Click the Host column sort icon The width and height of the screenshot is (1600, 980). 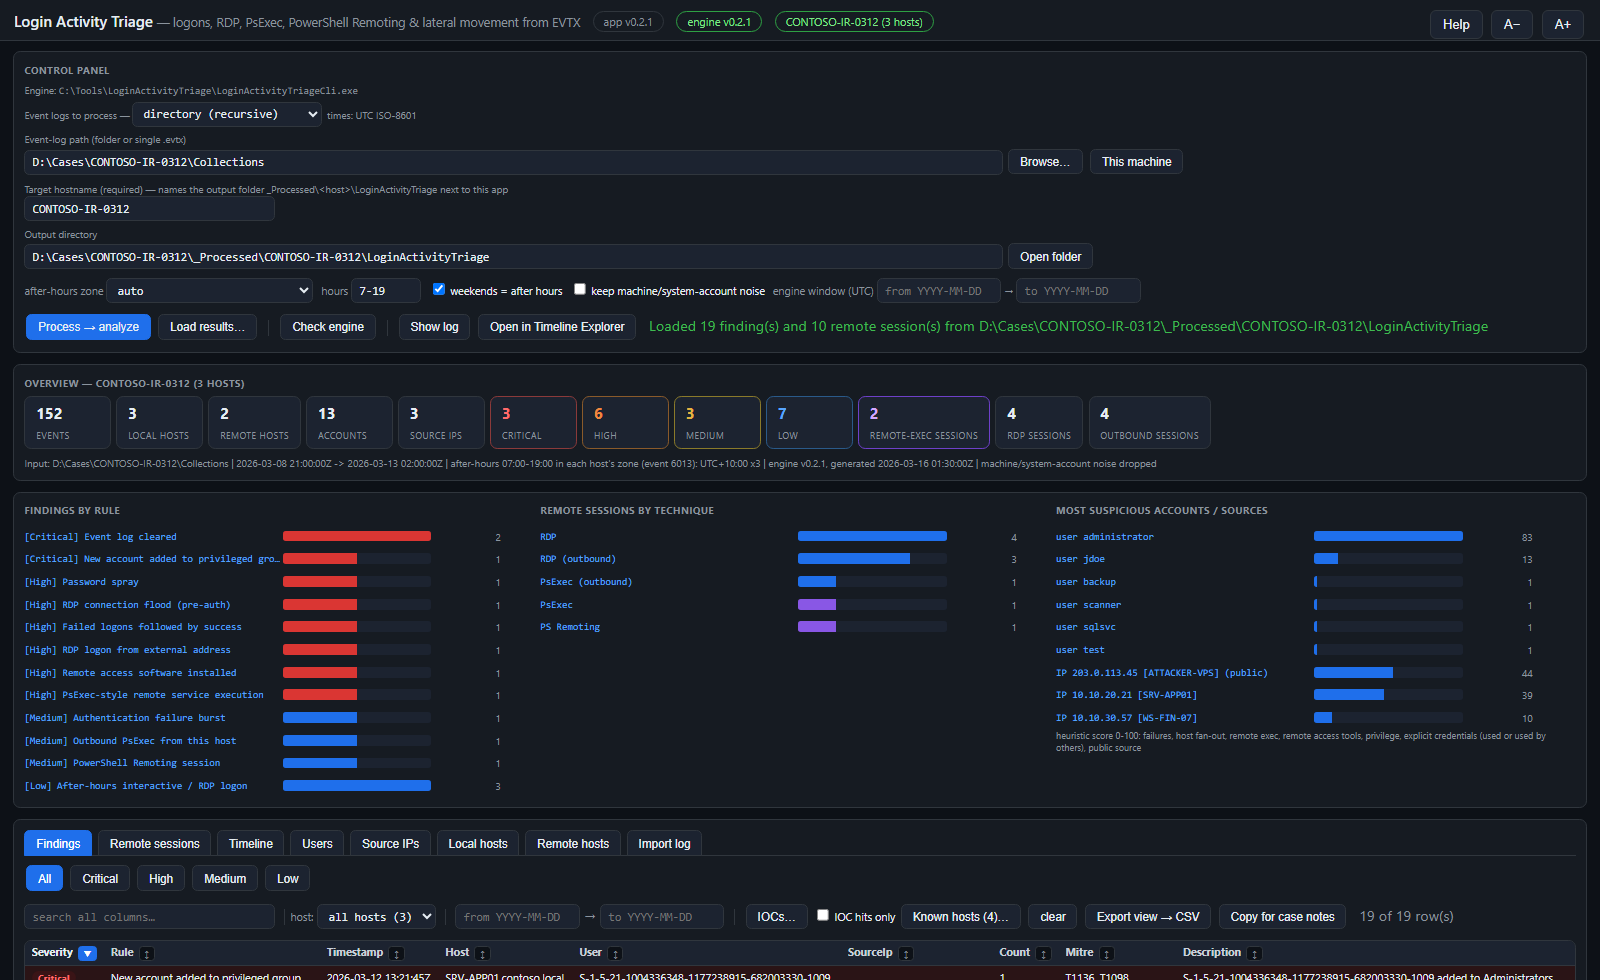482,954
